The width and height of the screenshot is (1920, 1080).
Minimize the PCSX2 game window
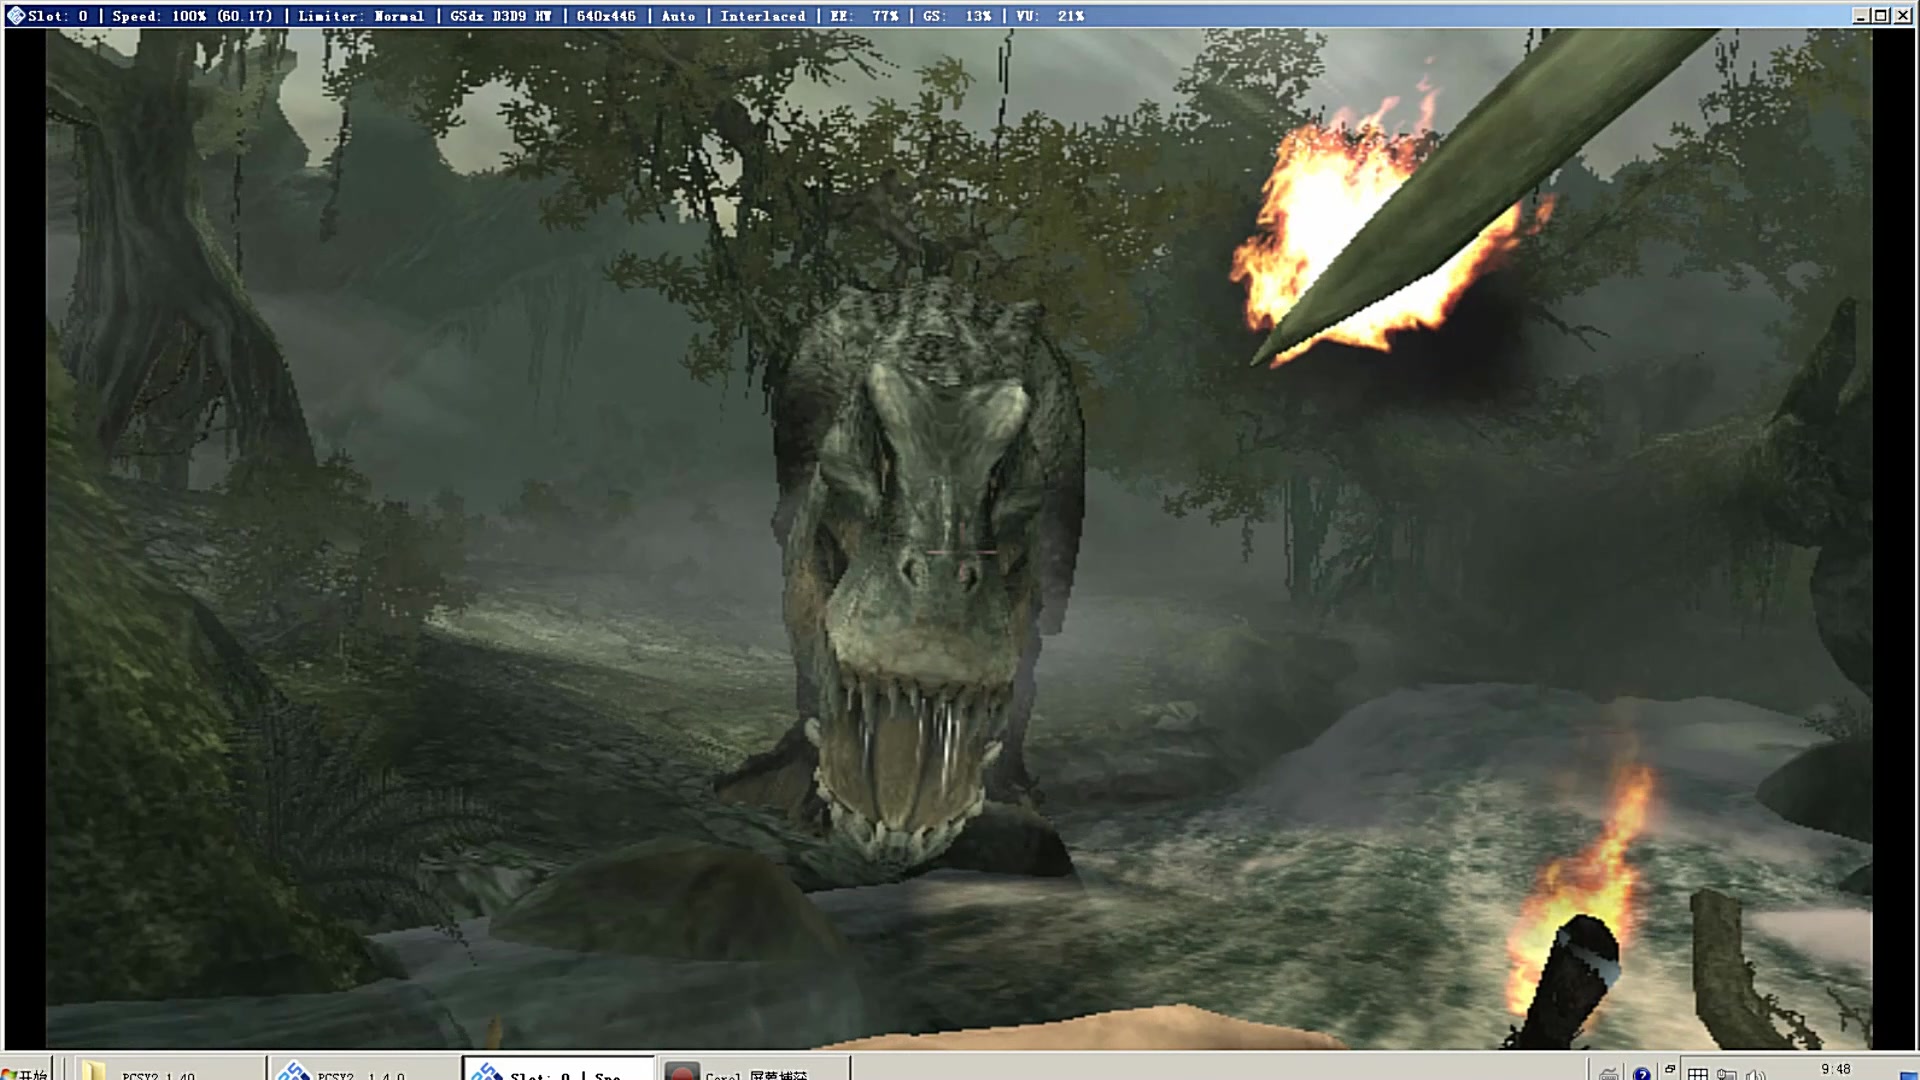pyautogui.click(x=1860, y=15)
